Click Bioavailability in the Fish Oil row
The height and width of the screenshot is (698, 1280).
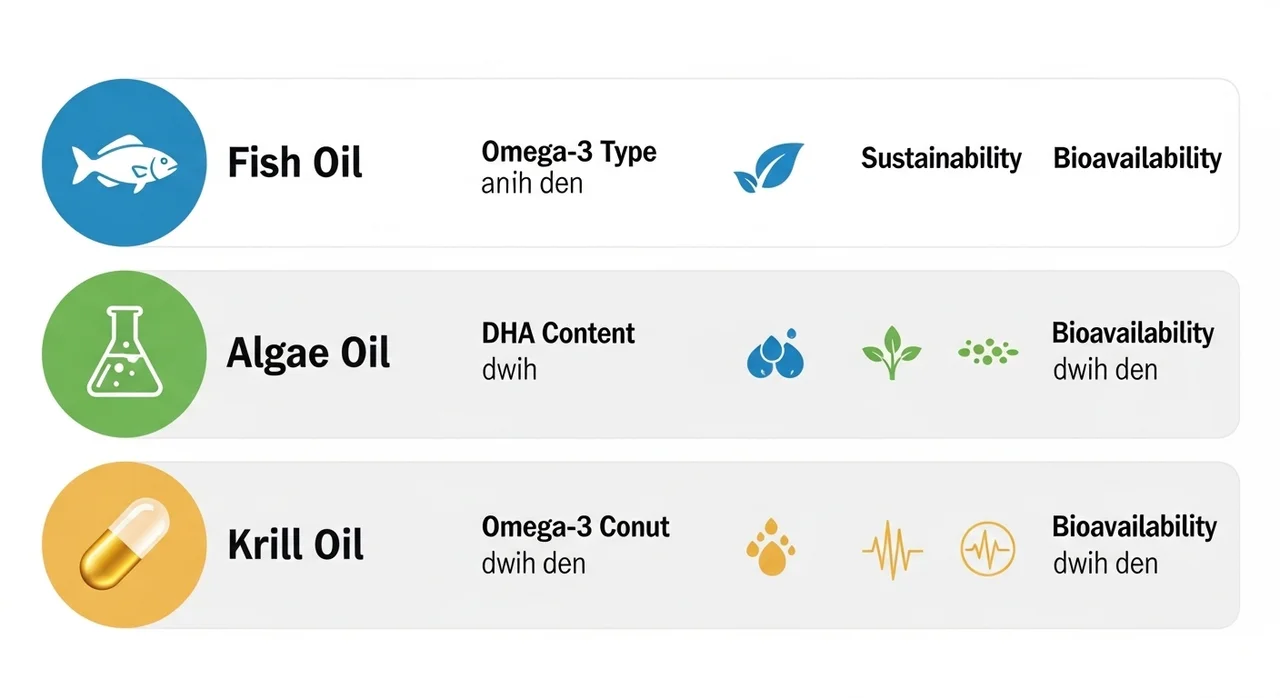point(1137,158)
